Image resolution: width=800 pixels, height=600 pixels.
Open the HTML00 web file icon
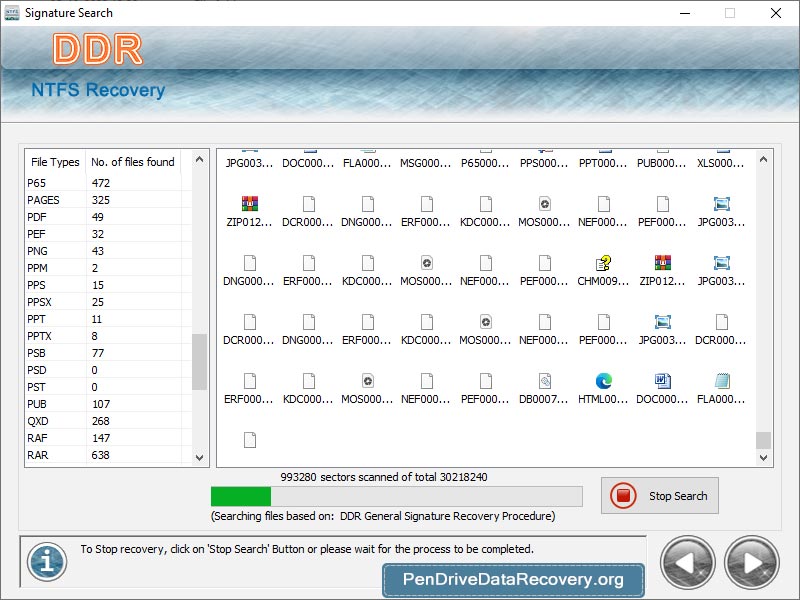pos(601,378)
